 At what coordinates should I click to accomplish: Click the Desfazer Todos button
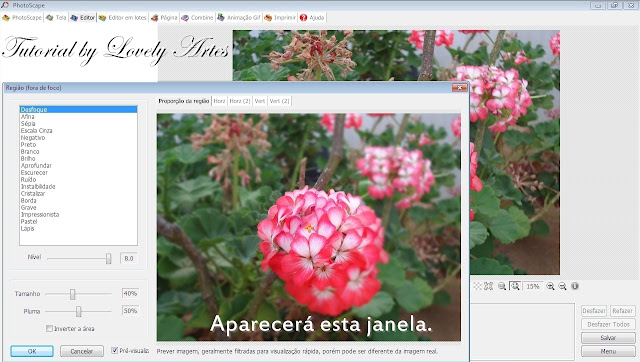(608, 324)
